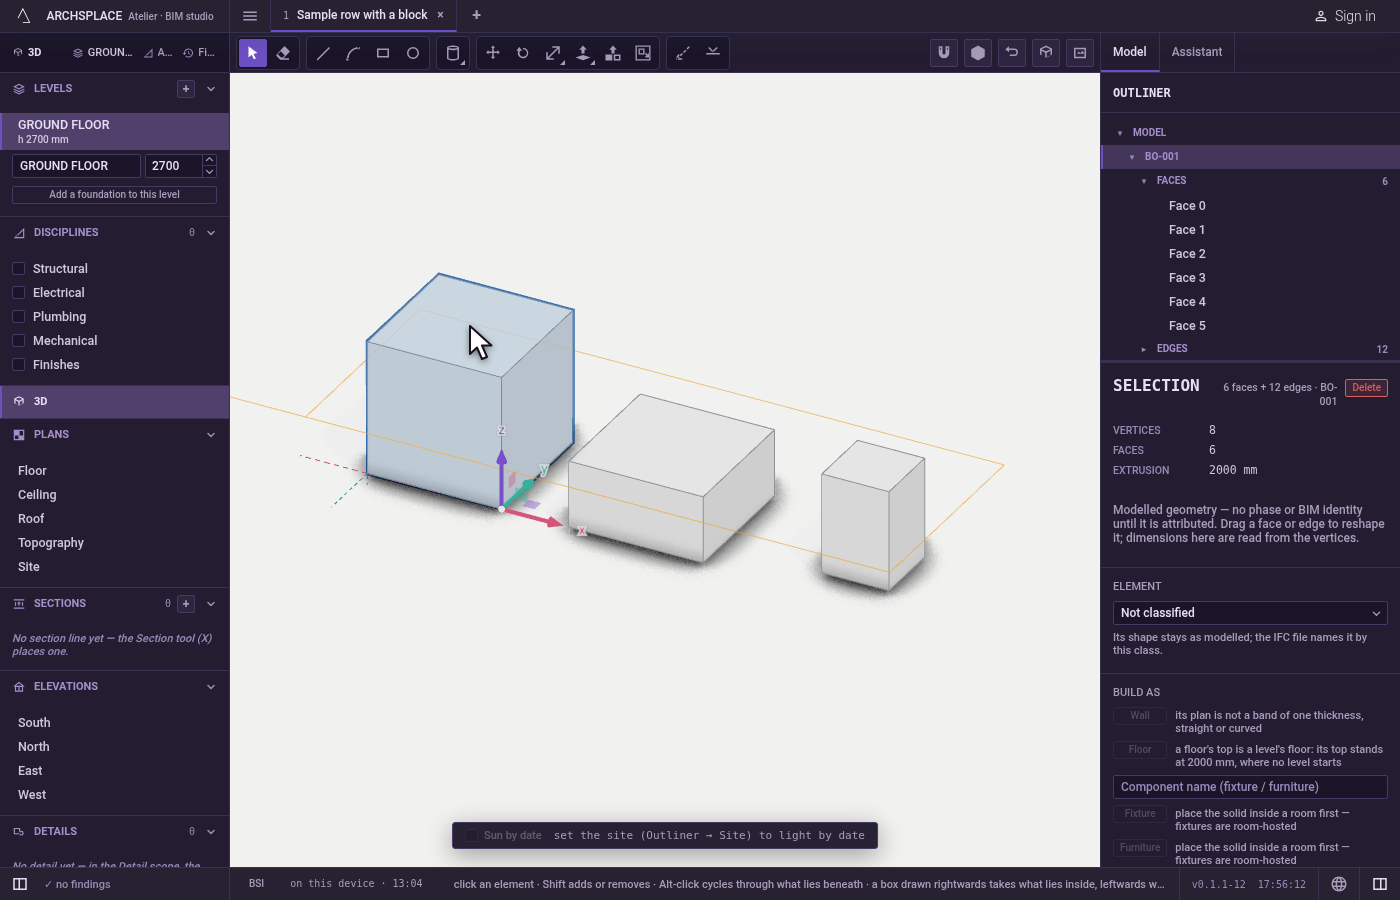1400x900 pixels.
Task: Delete the selected BO-001 object
Action: pyautogui.click(x=1366, y=388)
